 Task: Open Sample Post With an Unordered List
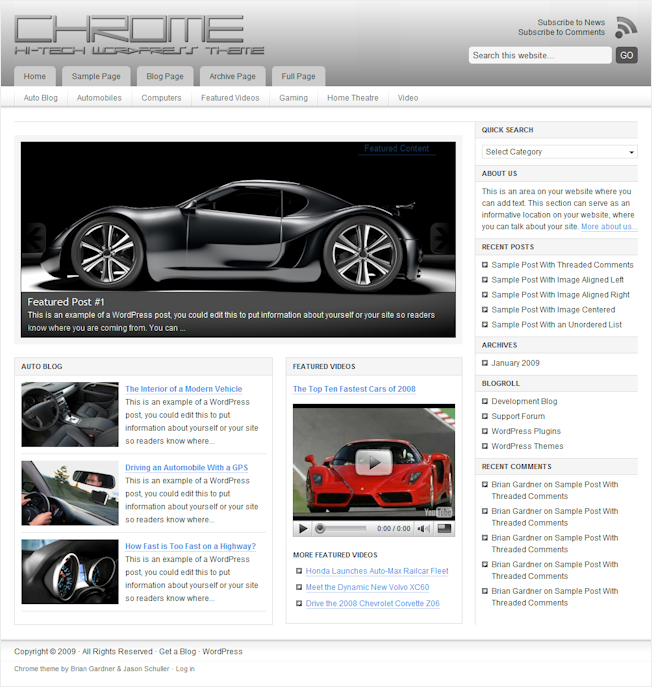[x=556, y=324]
